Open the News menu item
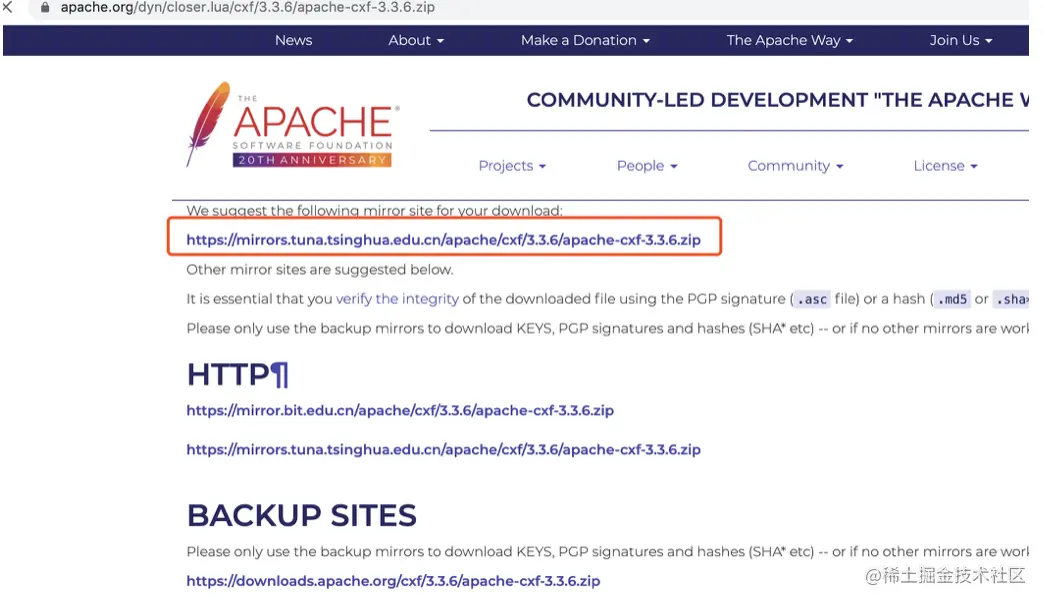Screen dimensions: 1044x604 point(294,40)
